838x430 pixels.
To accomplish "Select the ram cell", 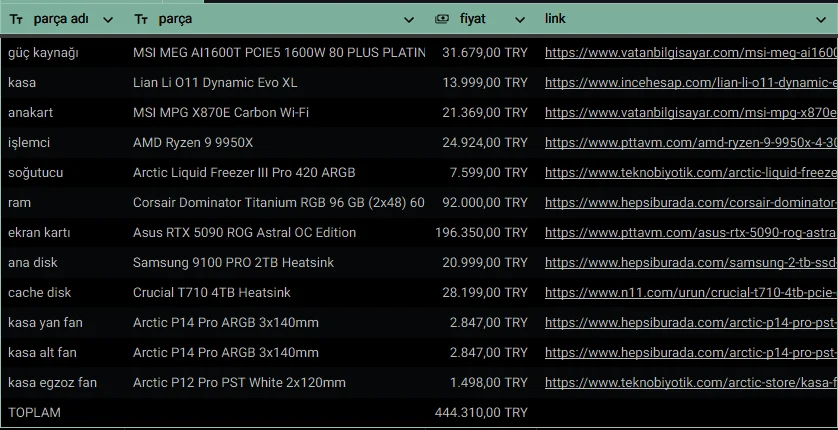I will click(64, 202).
